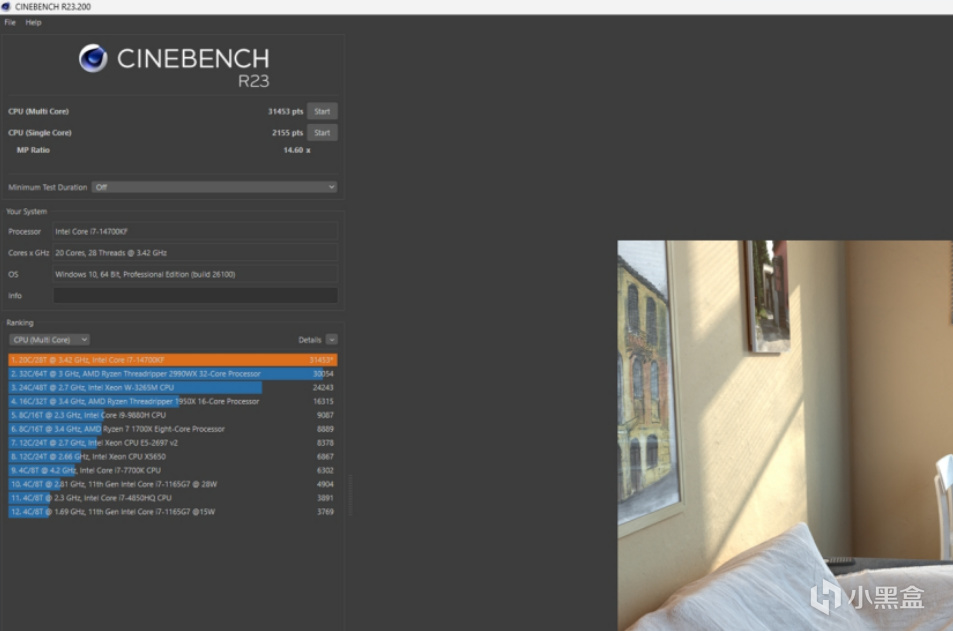Click the rendered room image preview
Viewport: 953px width, 631px height.
coord(785,435)
